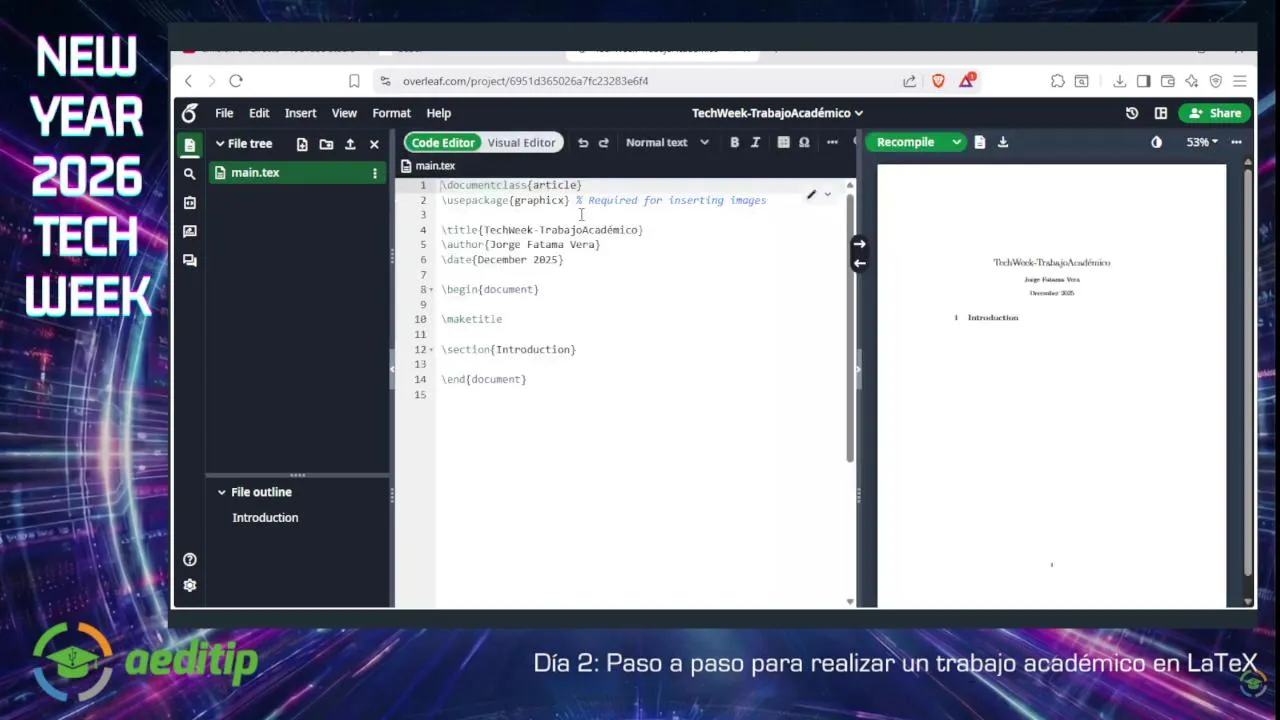Viewport: 1280px width, 720px height.
Task: Undo the last edit
Action: (583, 143)
